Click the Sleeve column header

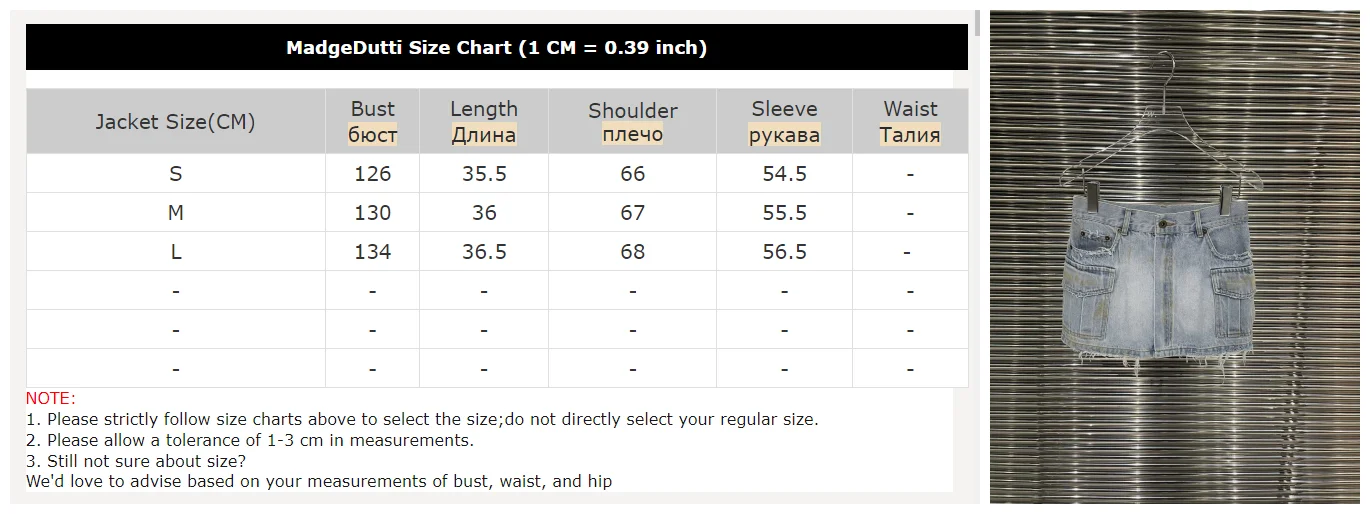tap(784, 121)
